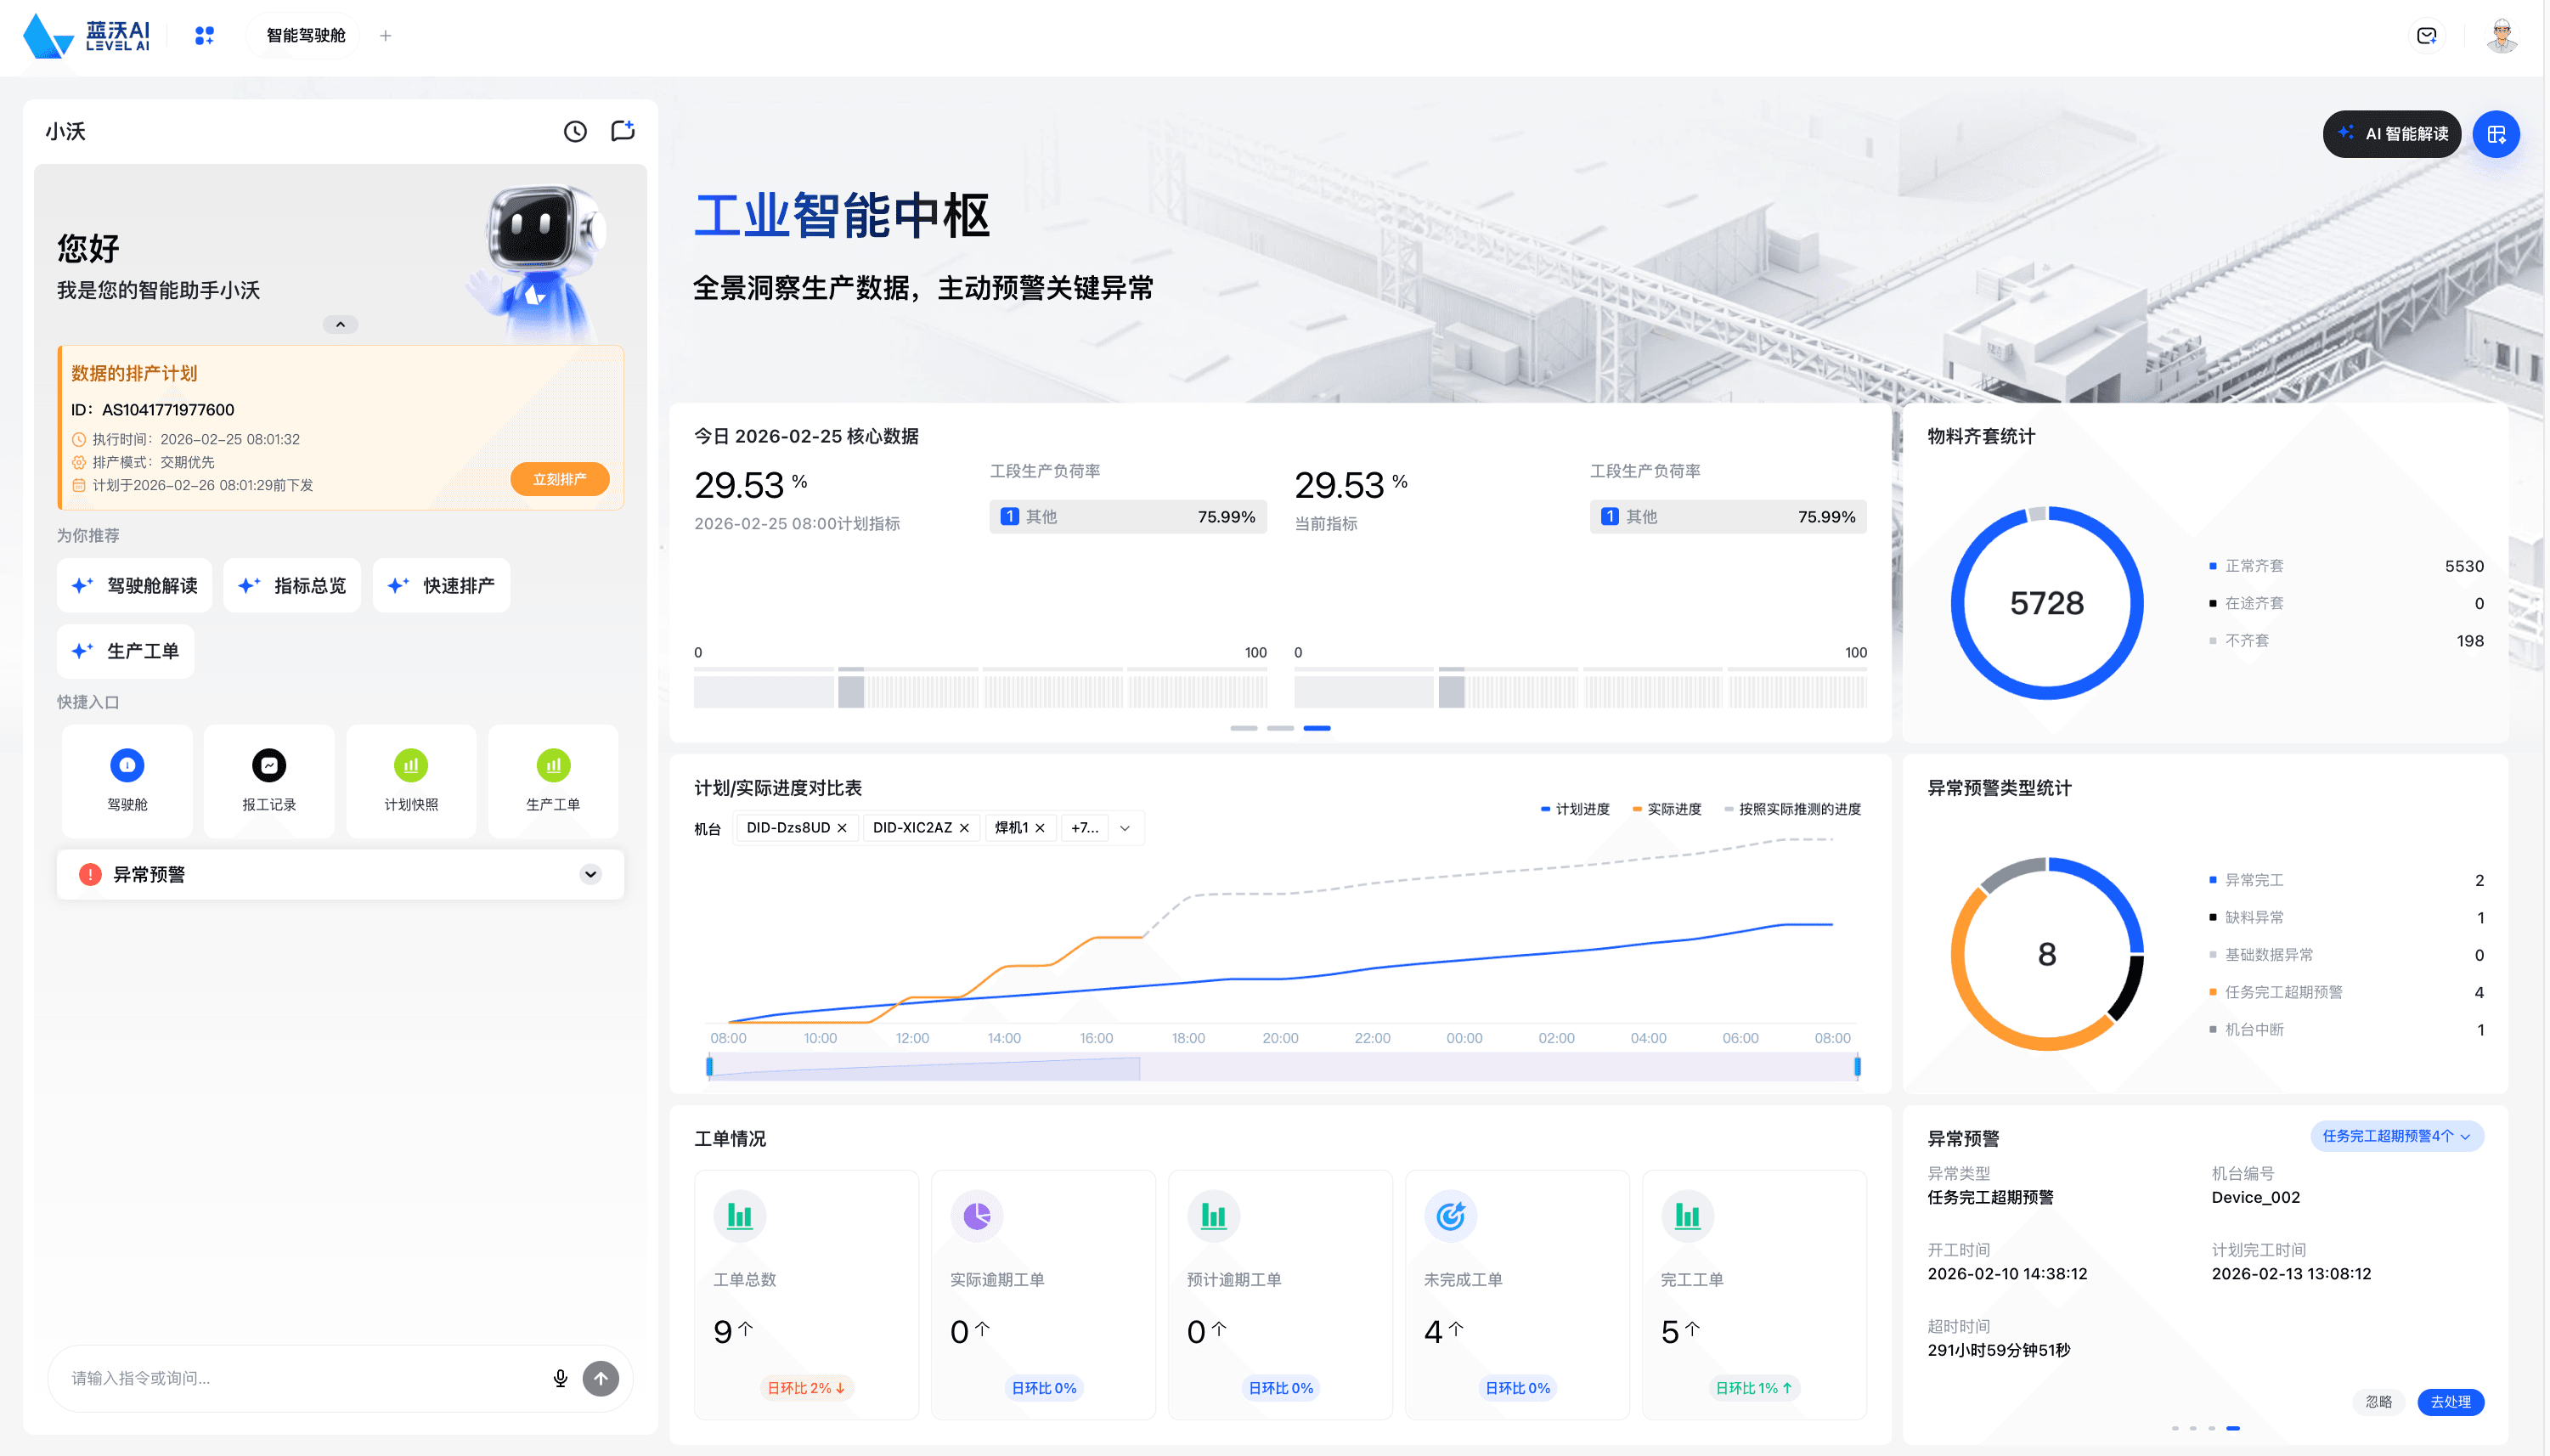
Task: Click the first 异常预警 pagination dot
Action: (2175, 1428)
